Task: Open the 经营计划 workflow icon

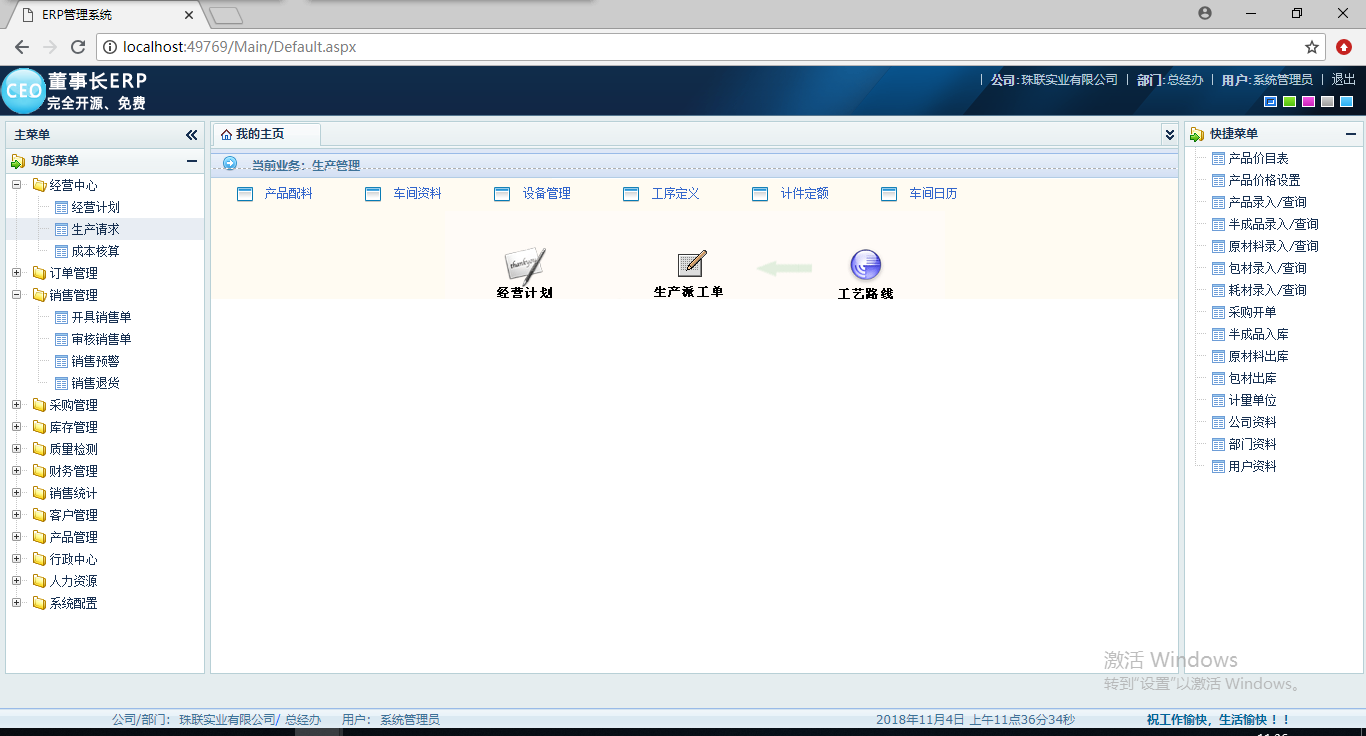Action: pos(525,265)
